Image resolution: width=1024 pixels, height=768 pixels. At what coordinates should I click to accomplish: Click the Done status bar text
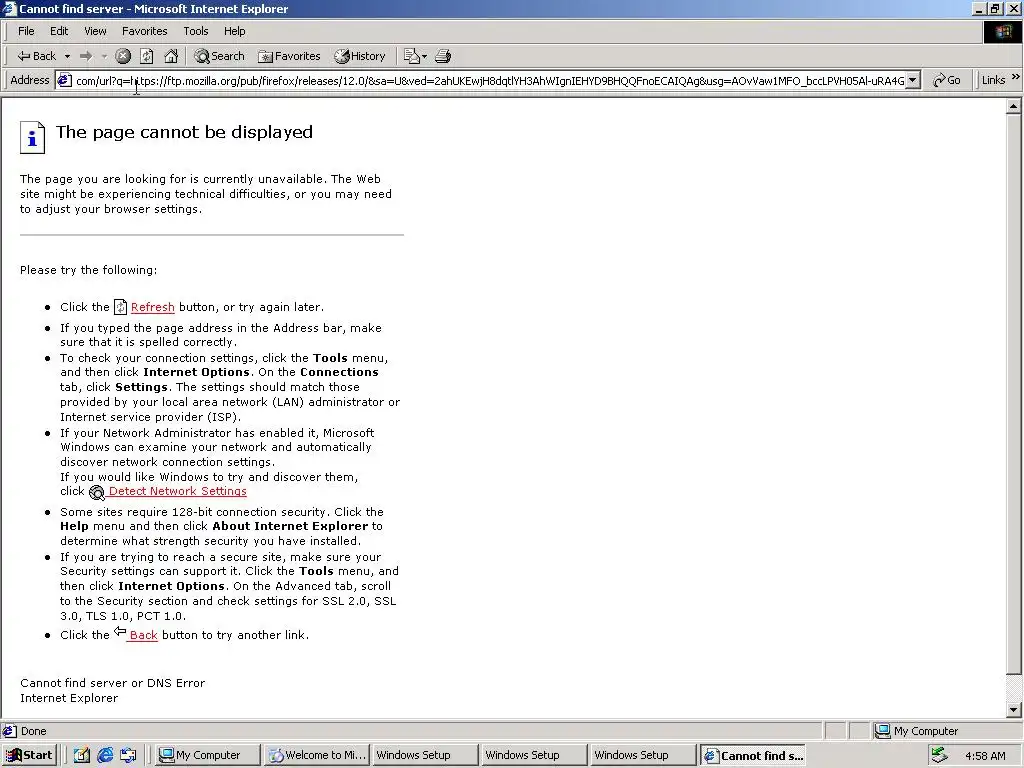click(x=33, y=731)
